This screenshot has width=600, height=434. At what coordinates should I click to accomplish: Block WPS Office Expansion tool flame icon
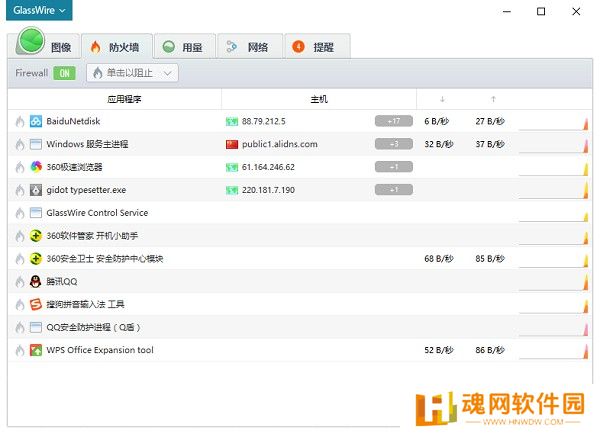click(20, 350)
